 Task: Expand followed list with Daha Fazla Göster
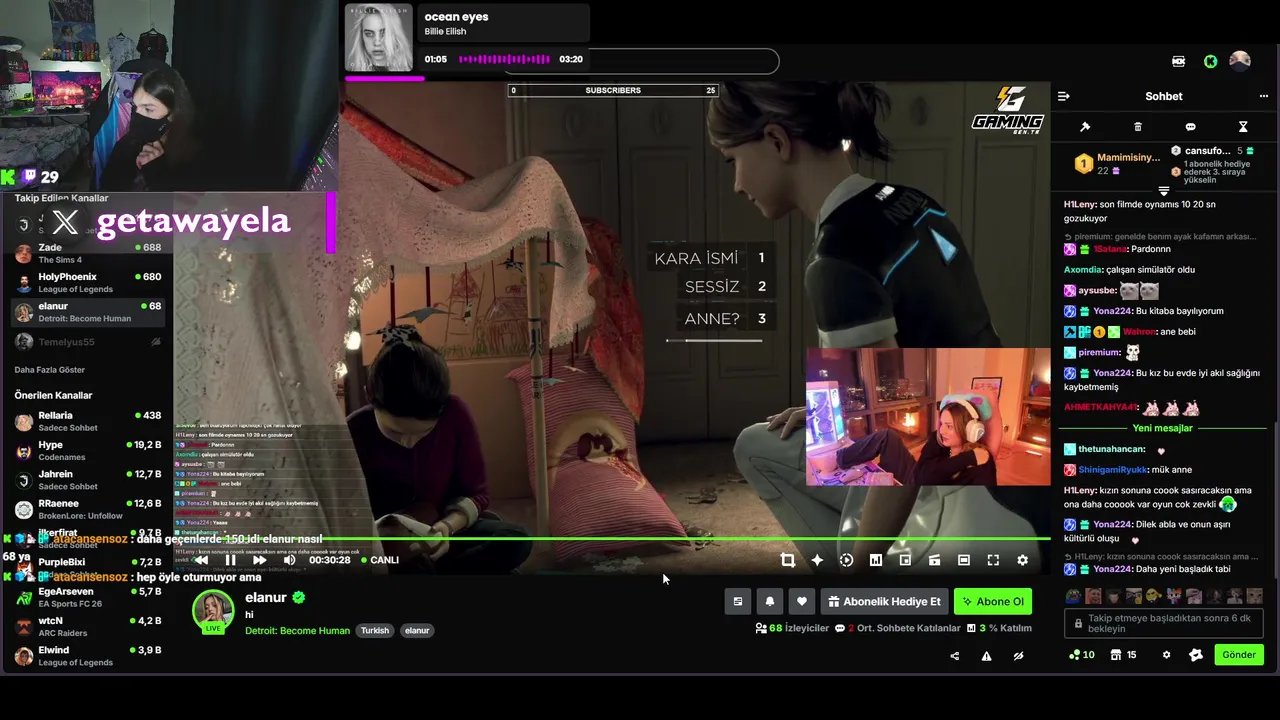click(x=50, y=370)
